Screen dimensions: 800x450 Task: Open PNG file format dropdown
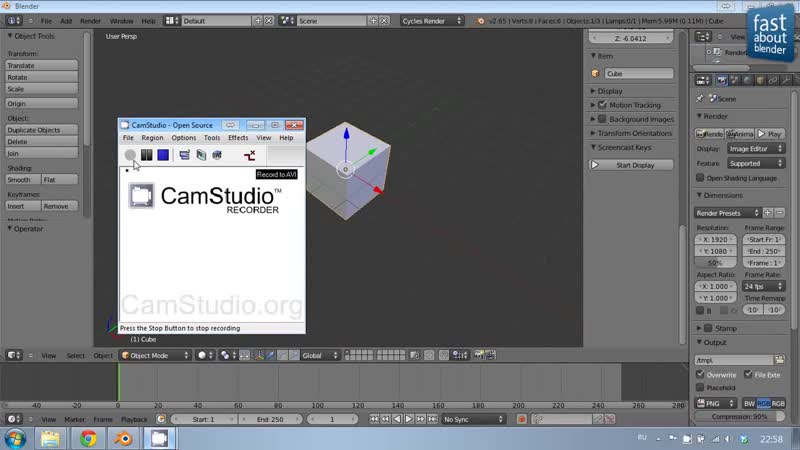pos(716,403)
